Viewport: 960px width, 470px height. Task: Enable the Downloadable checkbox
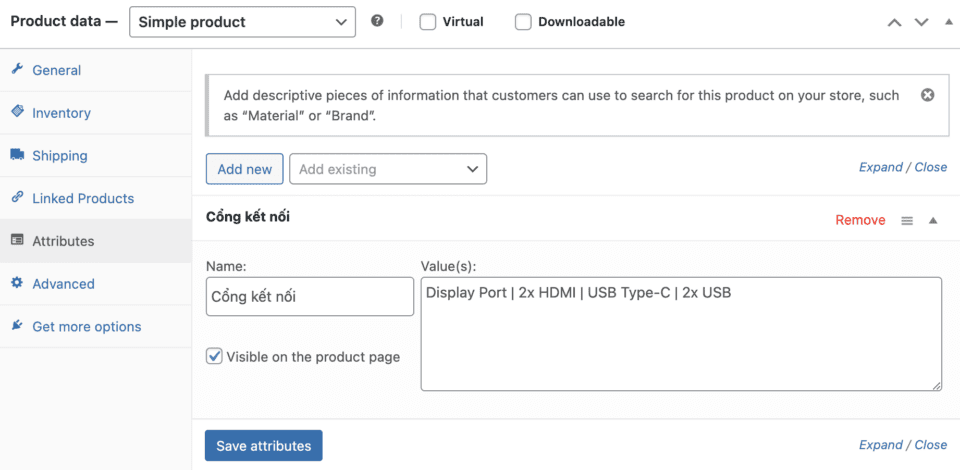pos(523,22)
